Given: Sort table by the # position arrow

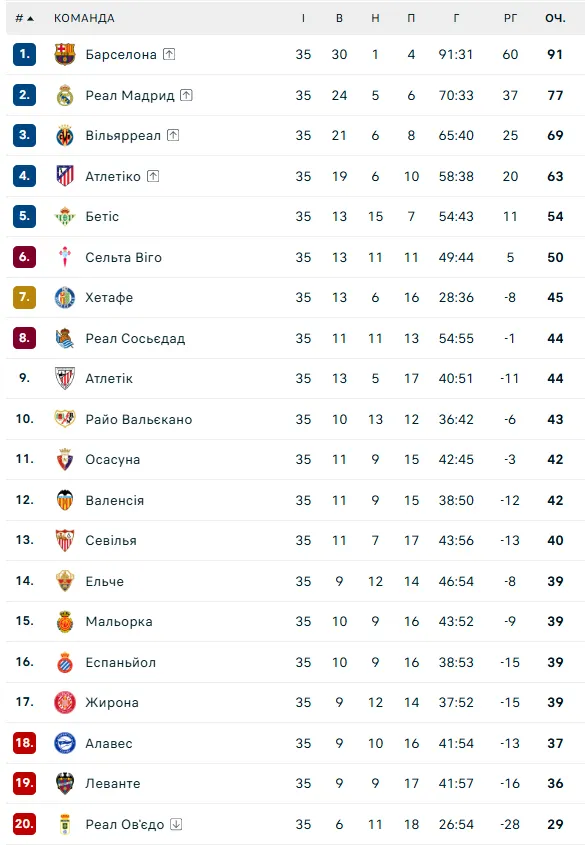Looking at the screenshot, I should coord(24,18).
